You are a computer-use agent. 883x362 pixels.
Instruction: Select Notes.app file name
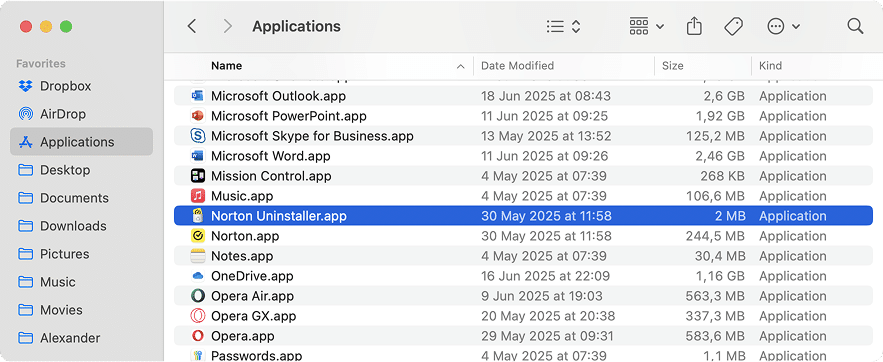coord(242,256)
